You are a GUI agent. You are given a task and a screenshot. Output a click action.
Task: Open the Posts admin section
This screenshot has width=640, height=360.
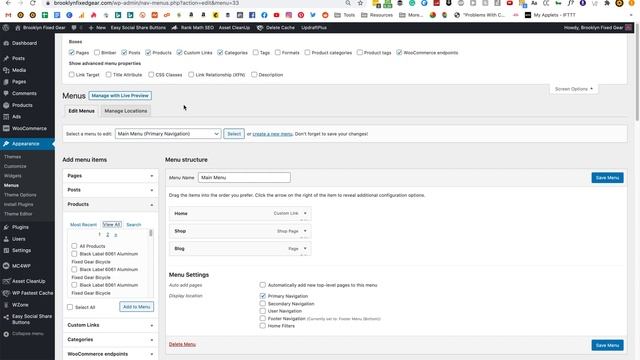[18, 58]
